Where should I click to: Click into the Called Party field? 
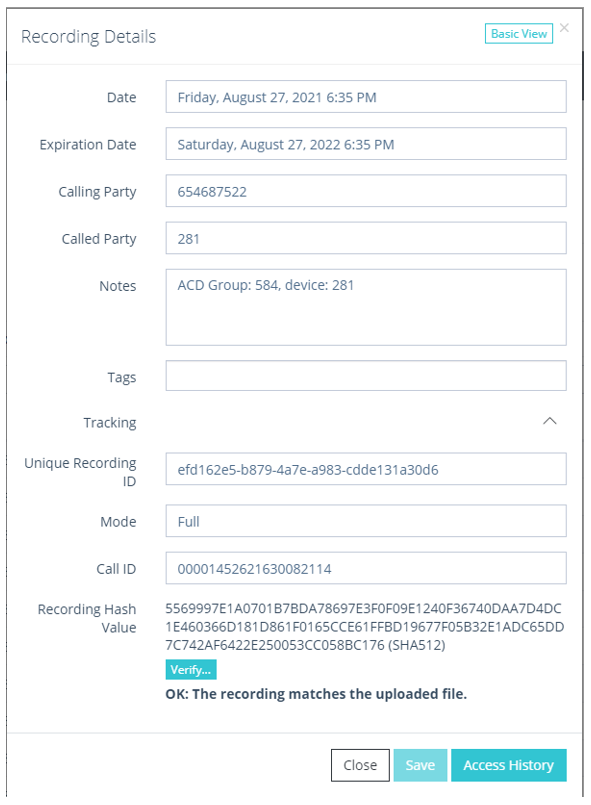tap(366, 238)
